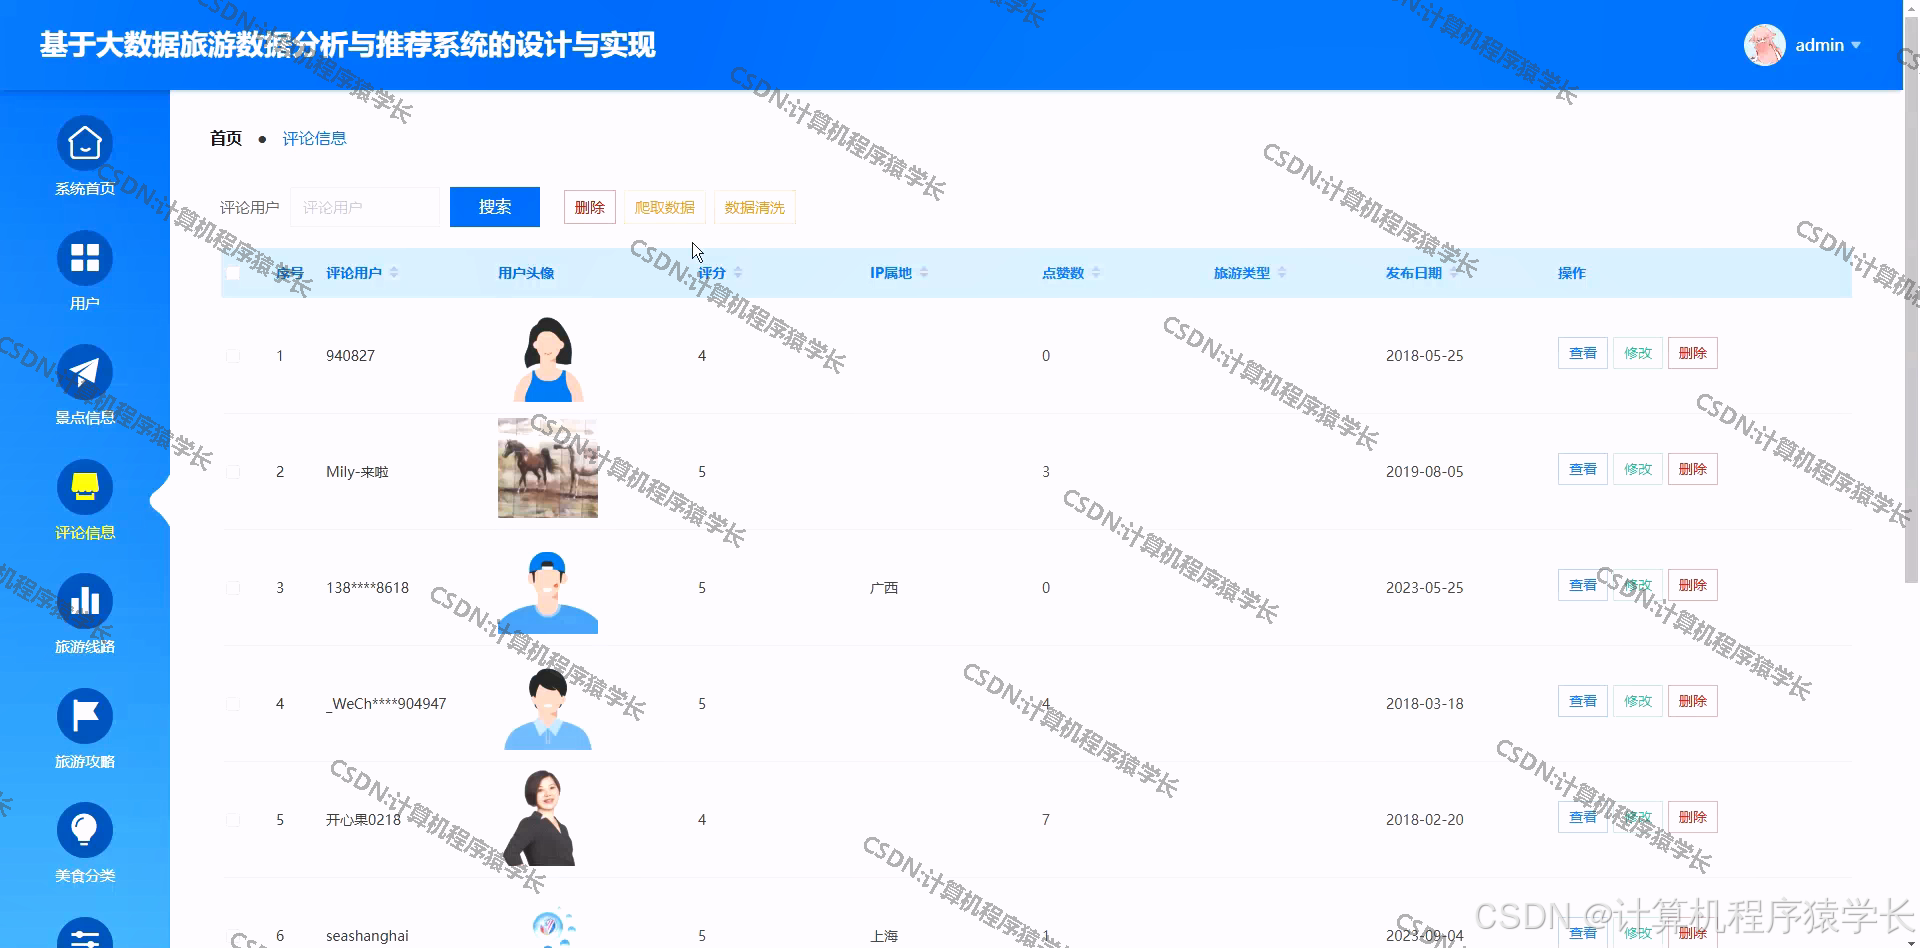This screenshot has height=948, width=1920.
Task: Click 查看 for _WeCh****904947 row
Action: pyautogui.click(x=1583, y=701)
